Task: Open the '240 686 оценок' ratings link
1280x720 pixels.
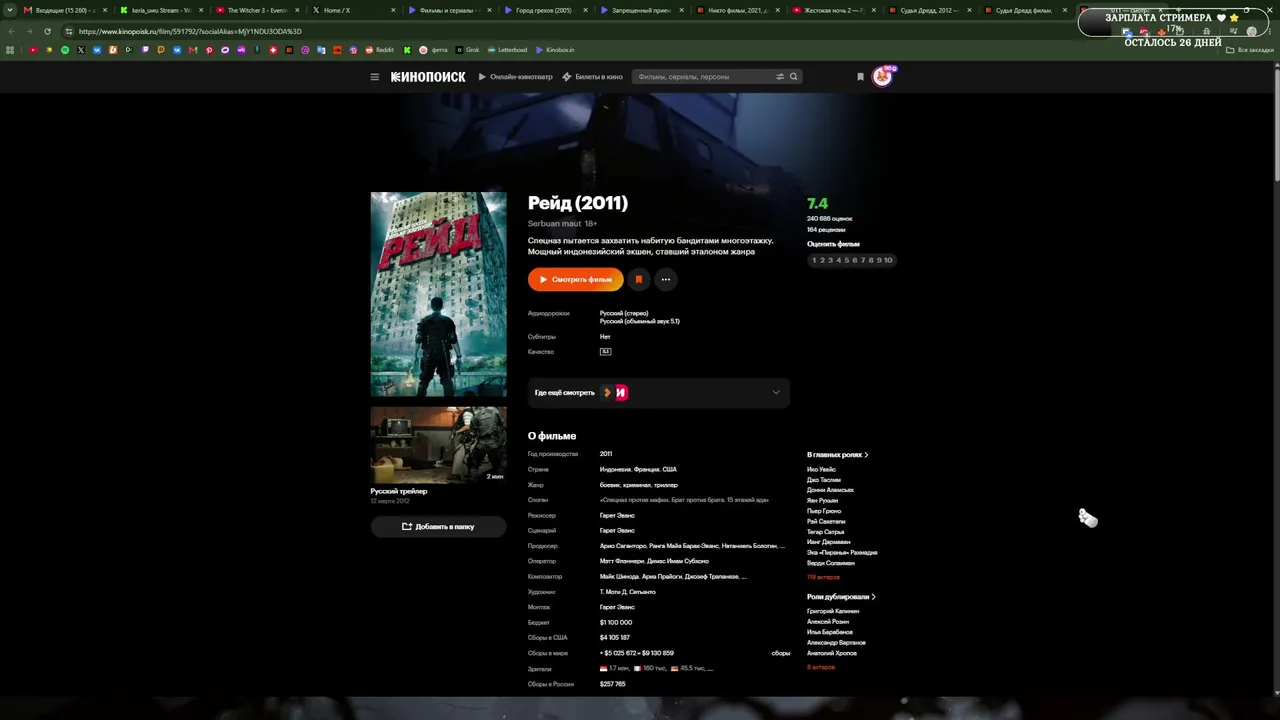Action: pyautogui.click(x=830, y=218)
